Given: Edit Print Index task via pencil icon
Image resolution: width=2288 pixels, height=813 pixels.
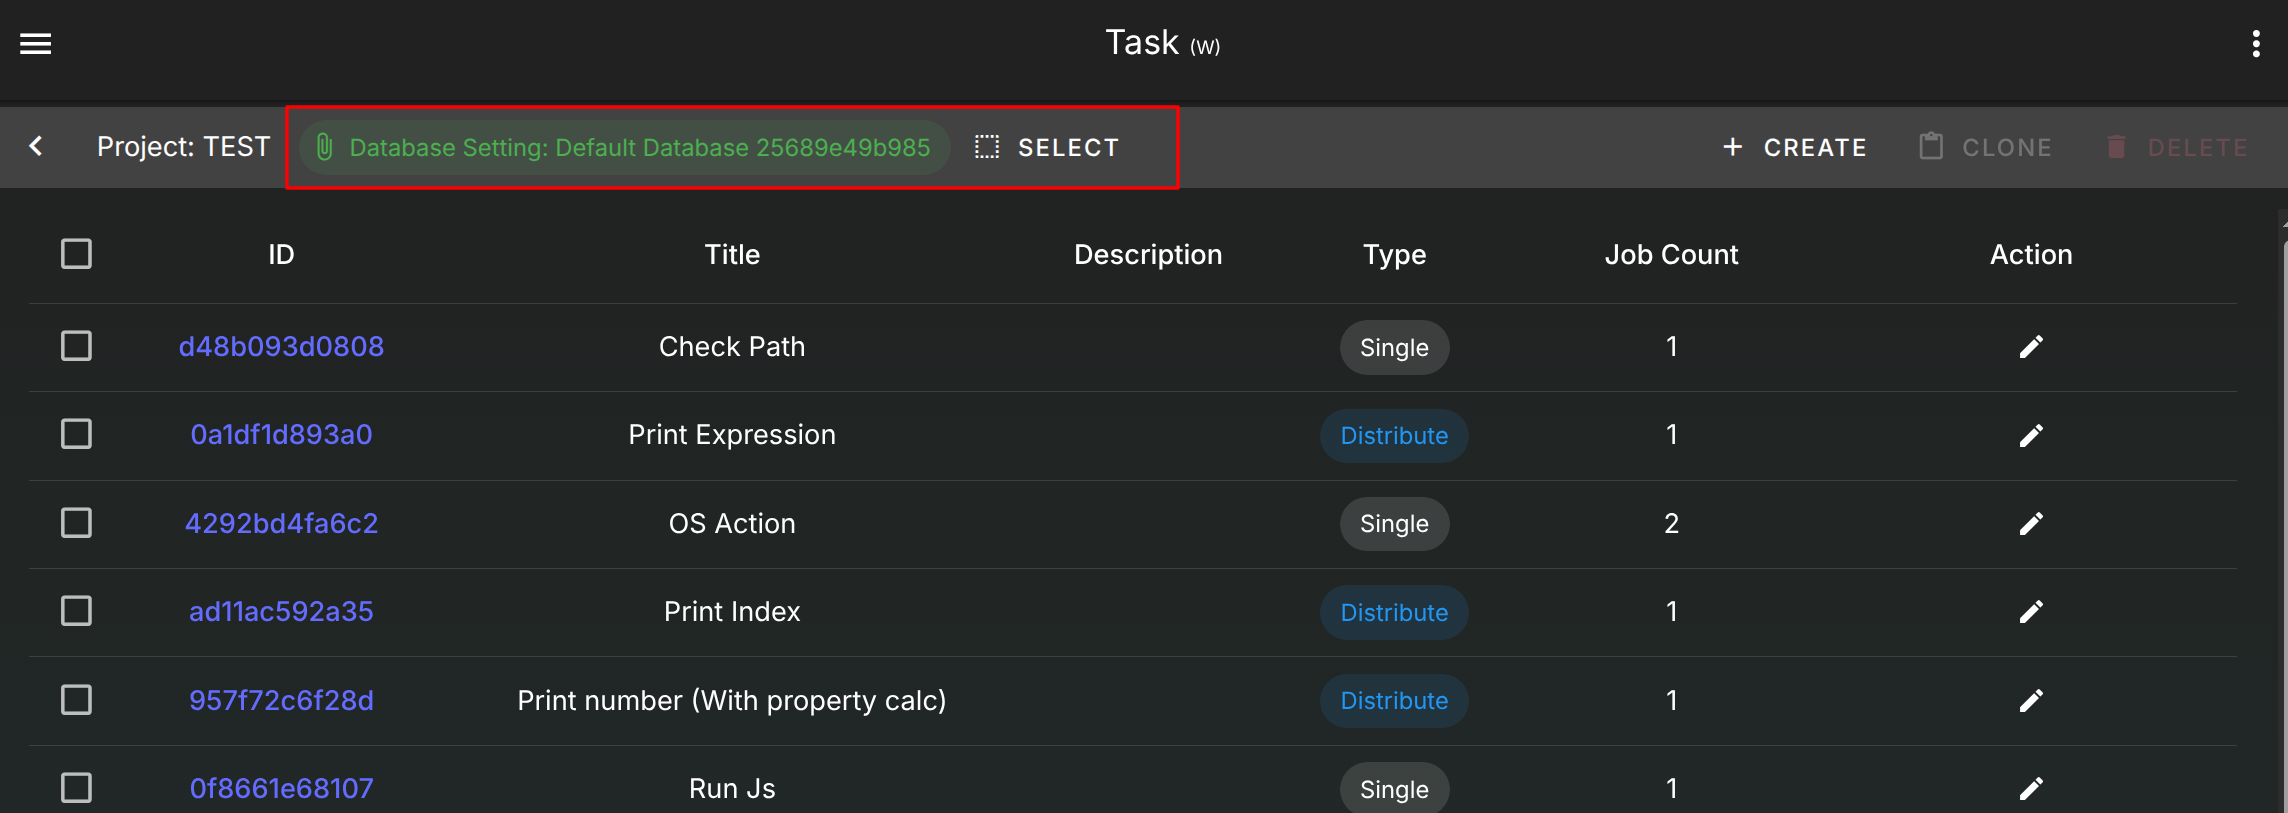Looking at the screenshot, I should click(x=2030, y=612).
